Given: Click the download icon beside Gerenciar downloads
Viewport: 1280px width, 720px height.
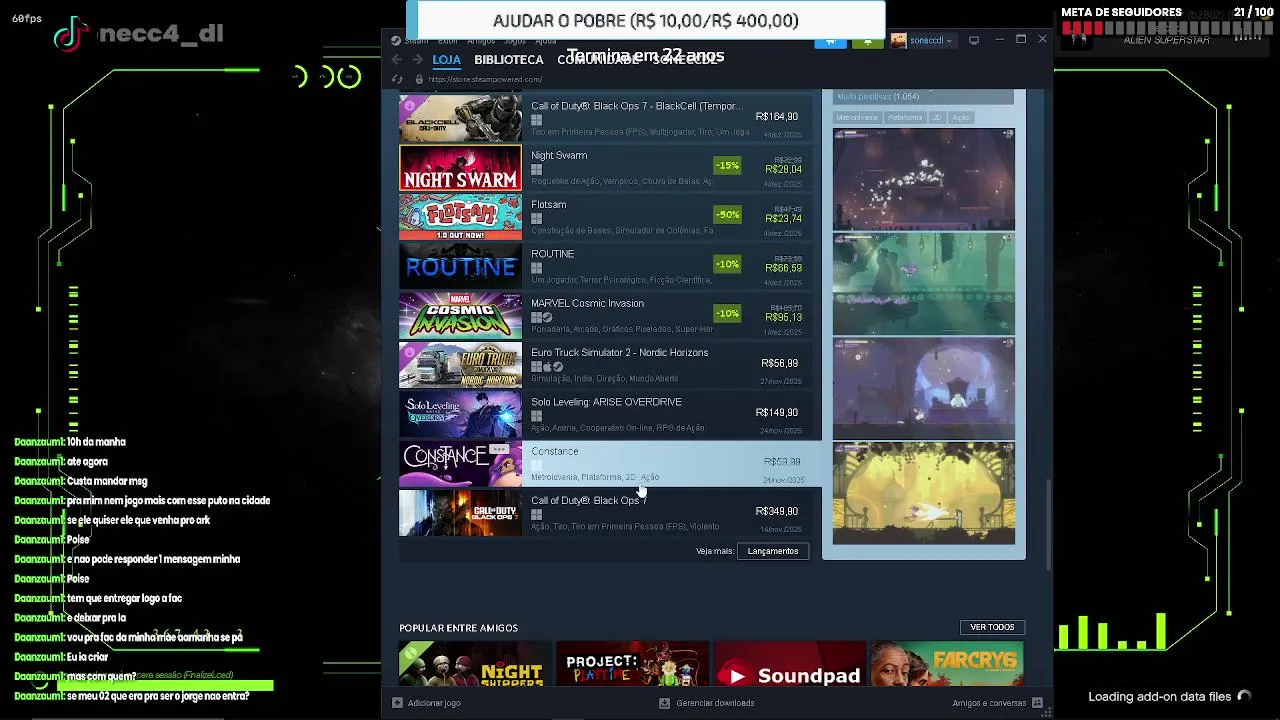Looking at the screenshot, I should tap(664, 703).
